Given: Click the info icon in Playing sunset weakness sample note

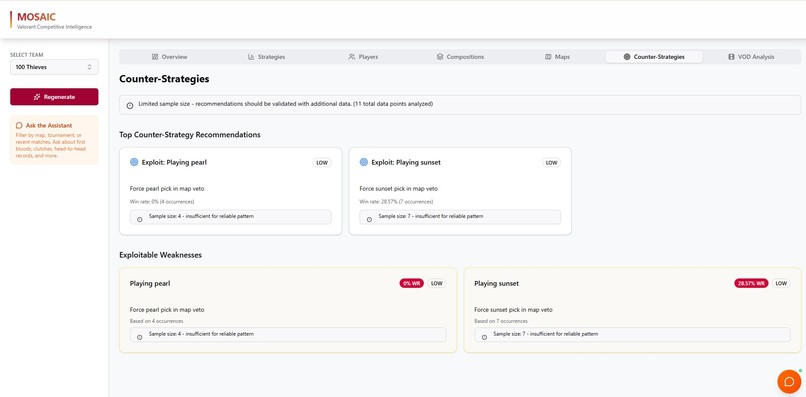Looking at the screenshot, I should [x=484, y=337].
